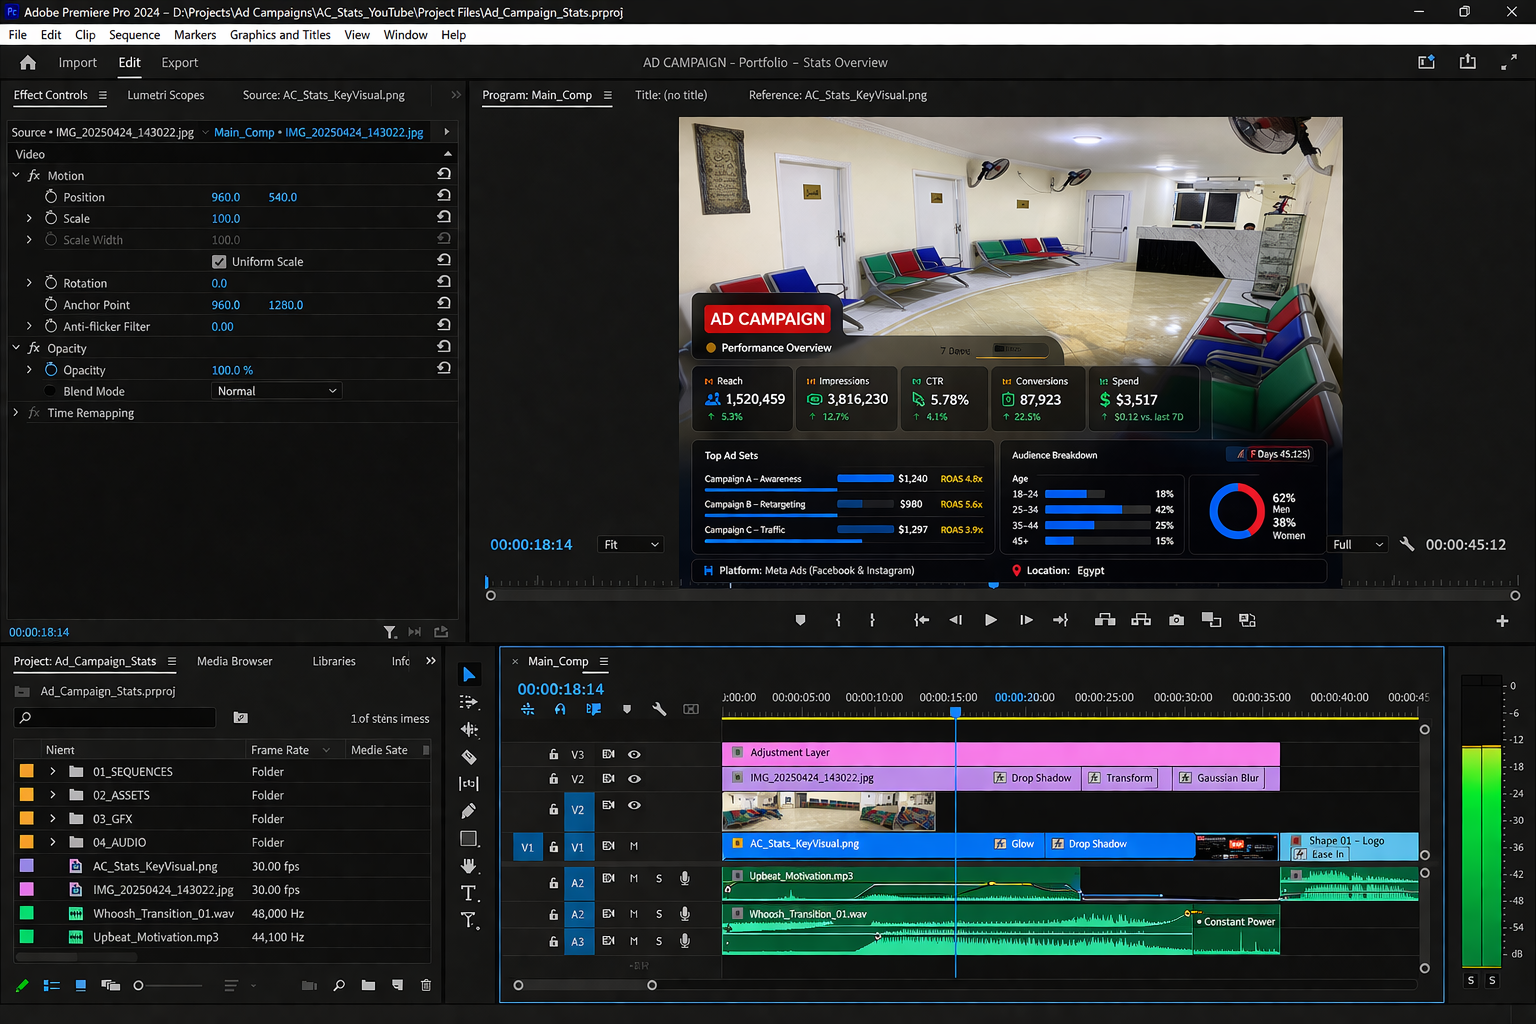Viewport: 1536px width, 1024px height.
Task: Go to the Import workspace
Action: pyautogui.click(x=78, y=62)
